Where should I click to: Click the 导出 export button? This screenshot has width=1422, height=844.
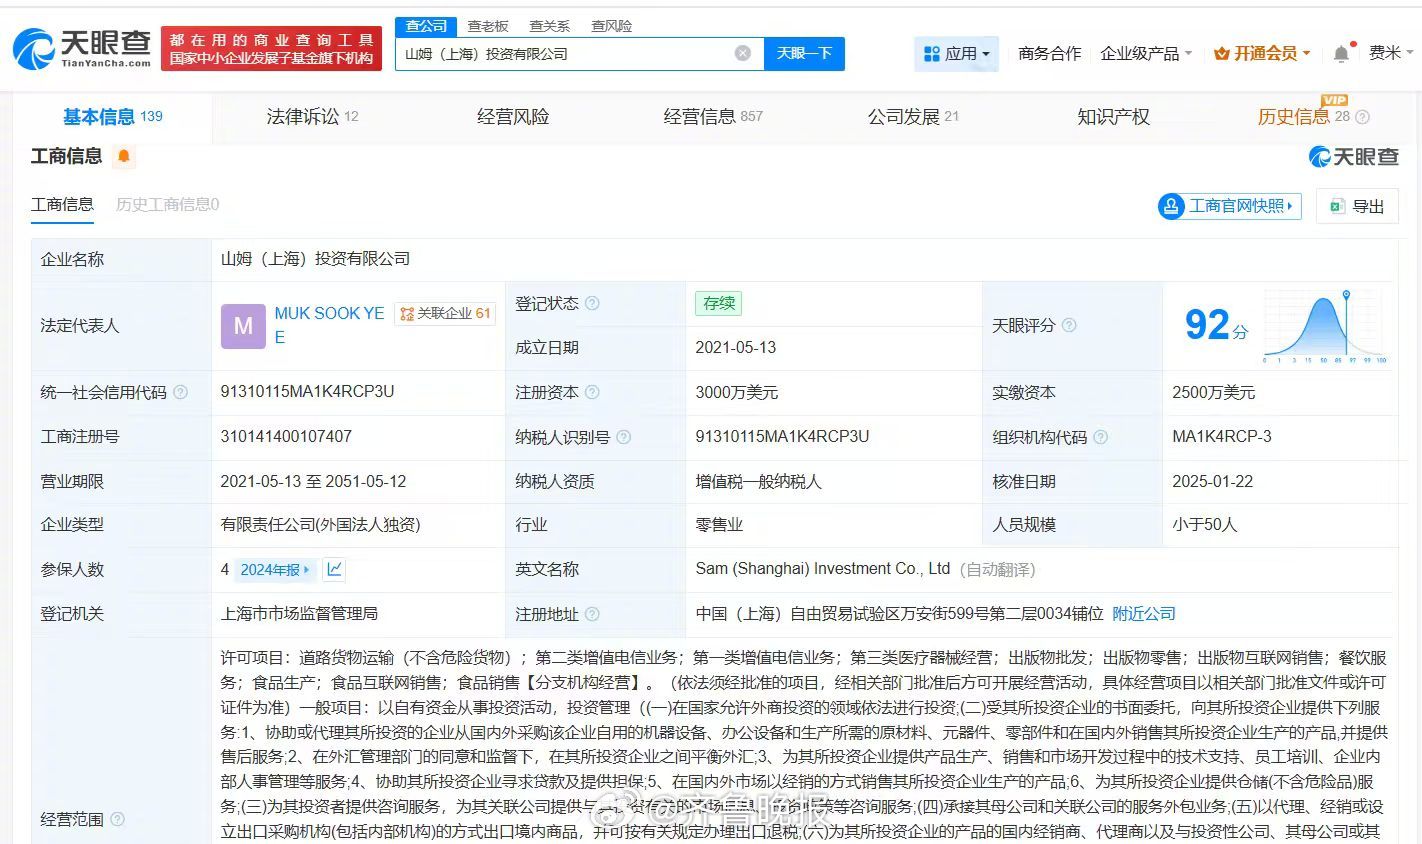pos(1357,206)
